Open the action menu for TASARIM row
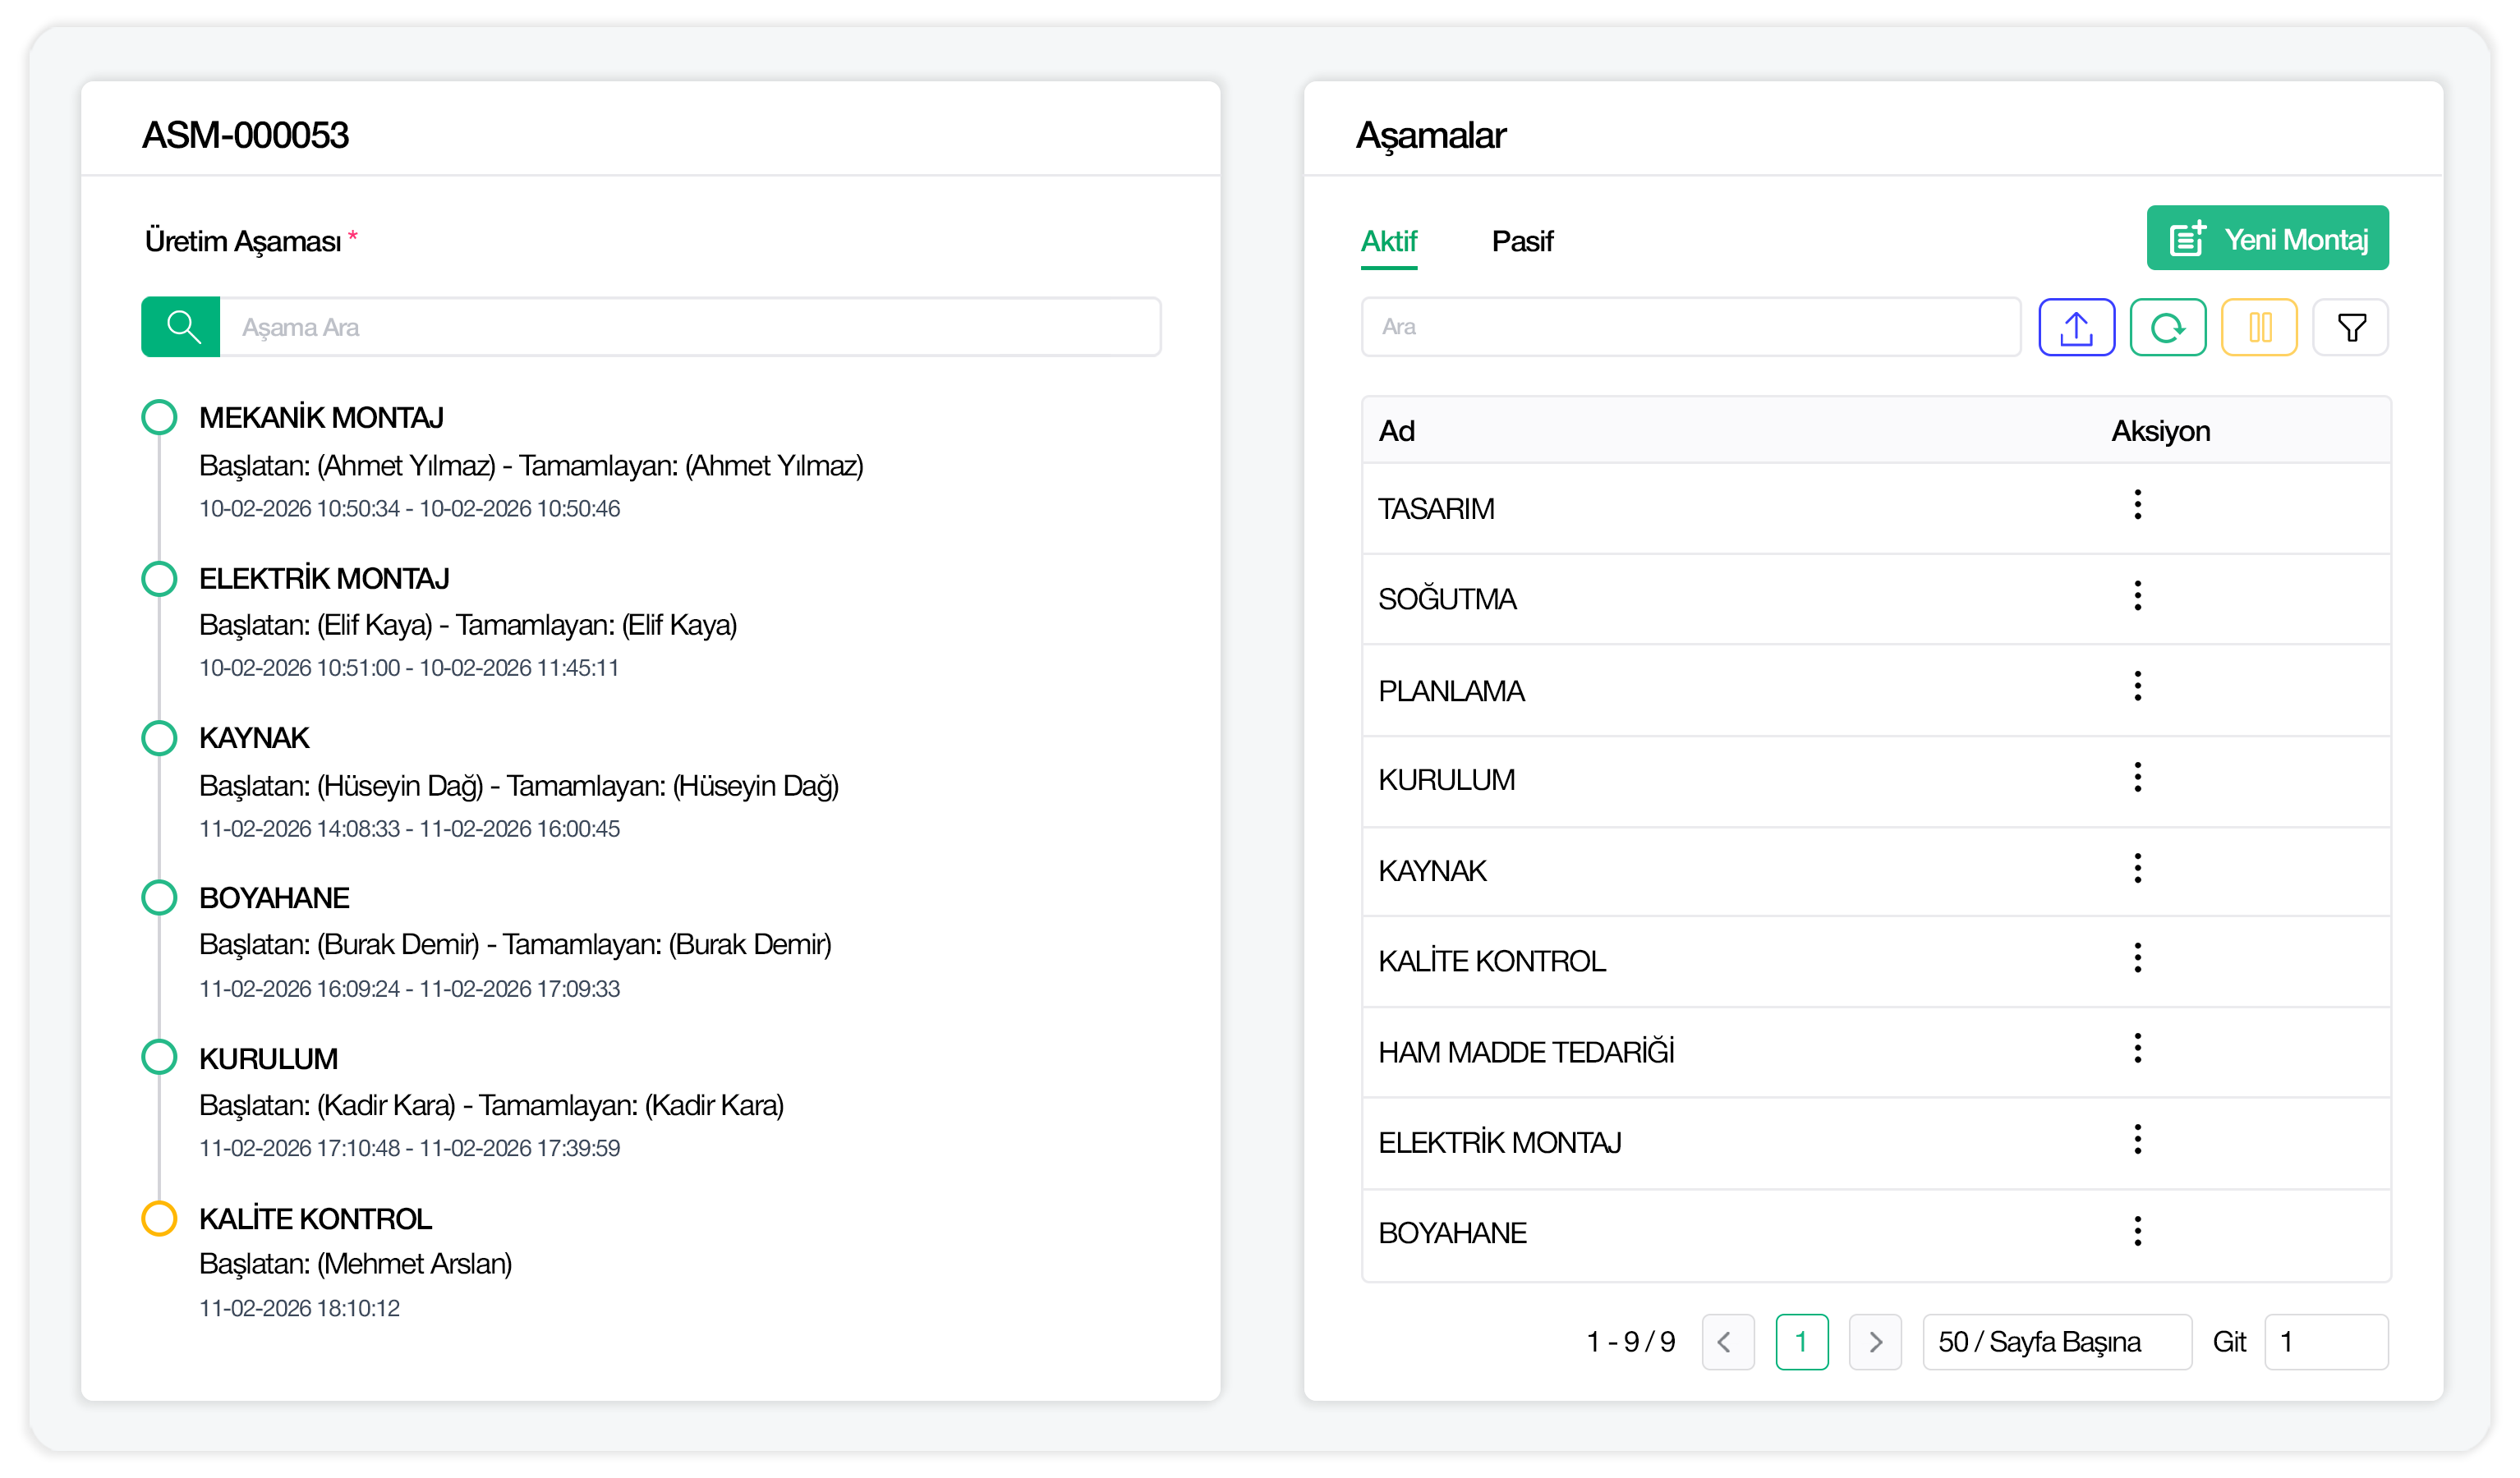 coord(2137,505)
